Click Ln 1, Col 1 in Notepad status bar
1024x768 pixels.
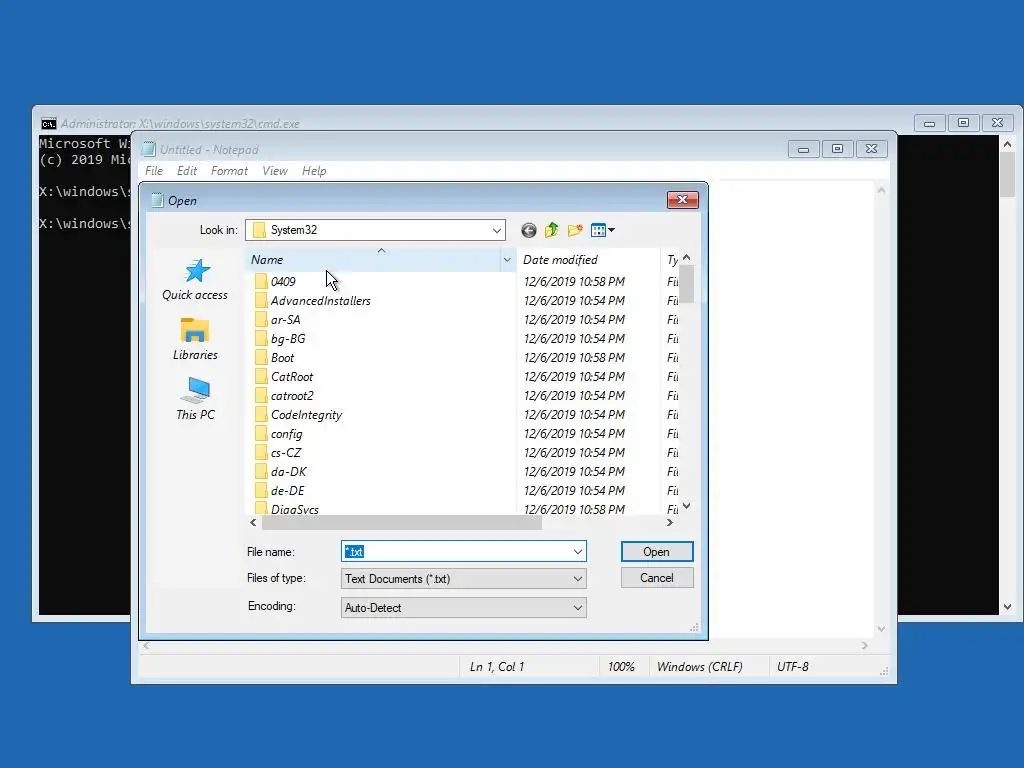pyautogui.click(x=497, y=667)
